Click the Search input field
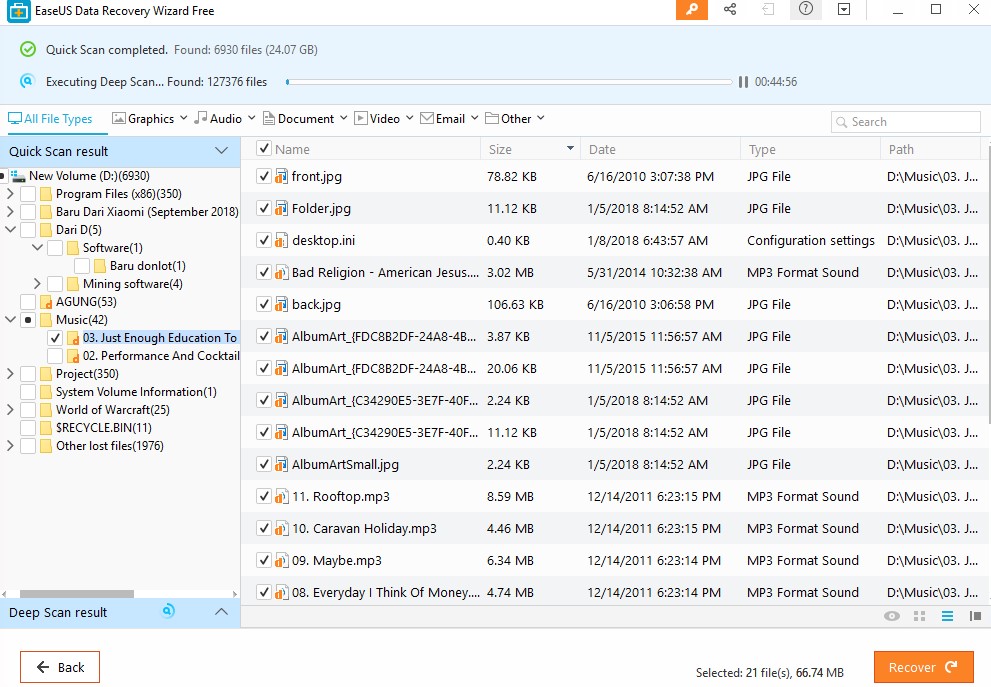The height and width of the screenshot is (687, 991). (906, 122)
